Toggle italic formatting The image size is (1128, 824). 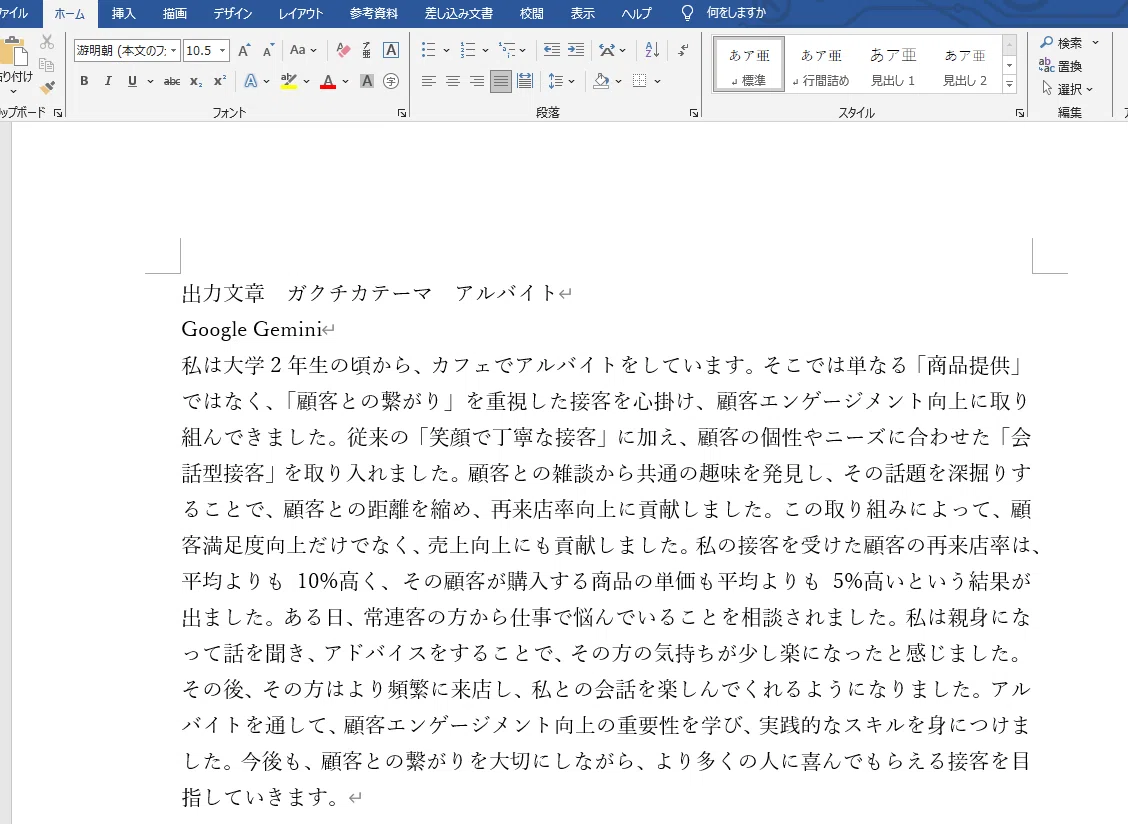[x=108, y=81]
